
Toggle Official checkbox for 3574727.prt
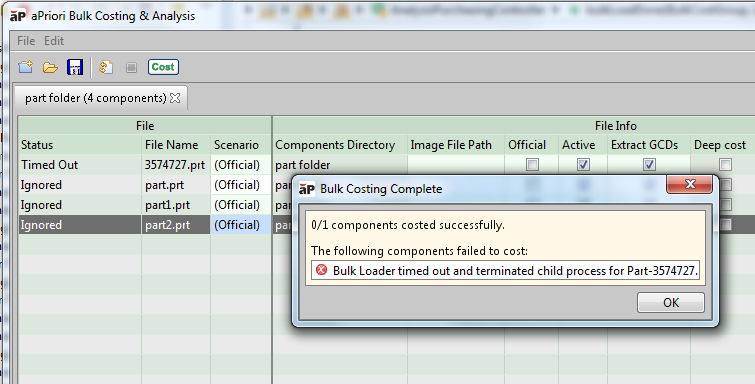click(x=532, y=165)
